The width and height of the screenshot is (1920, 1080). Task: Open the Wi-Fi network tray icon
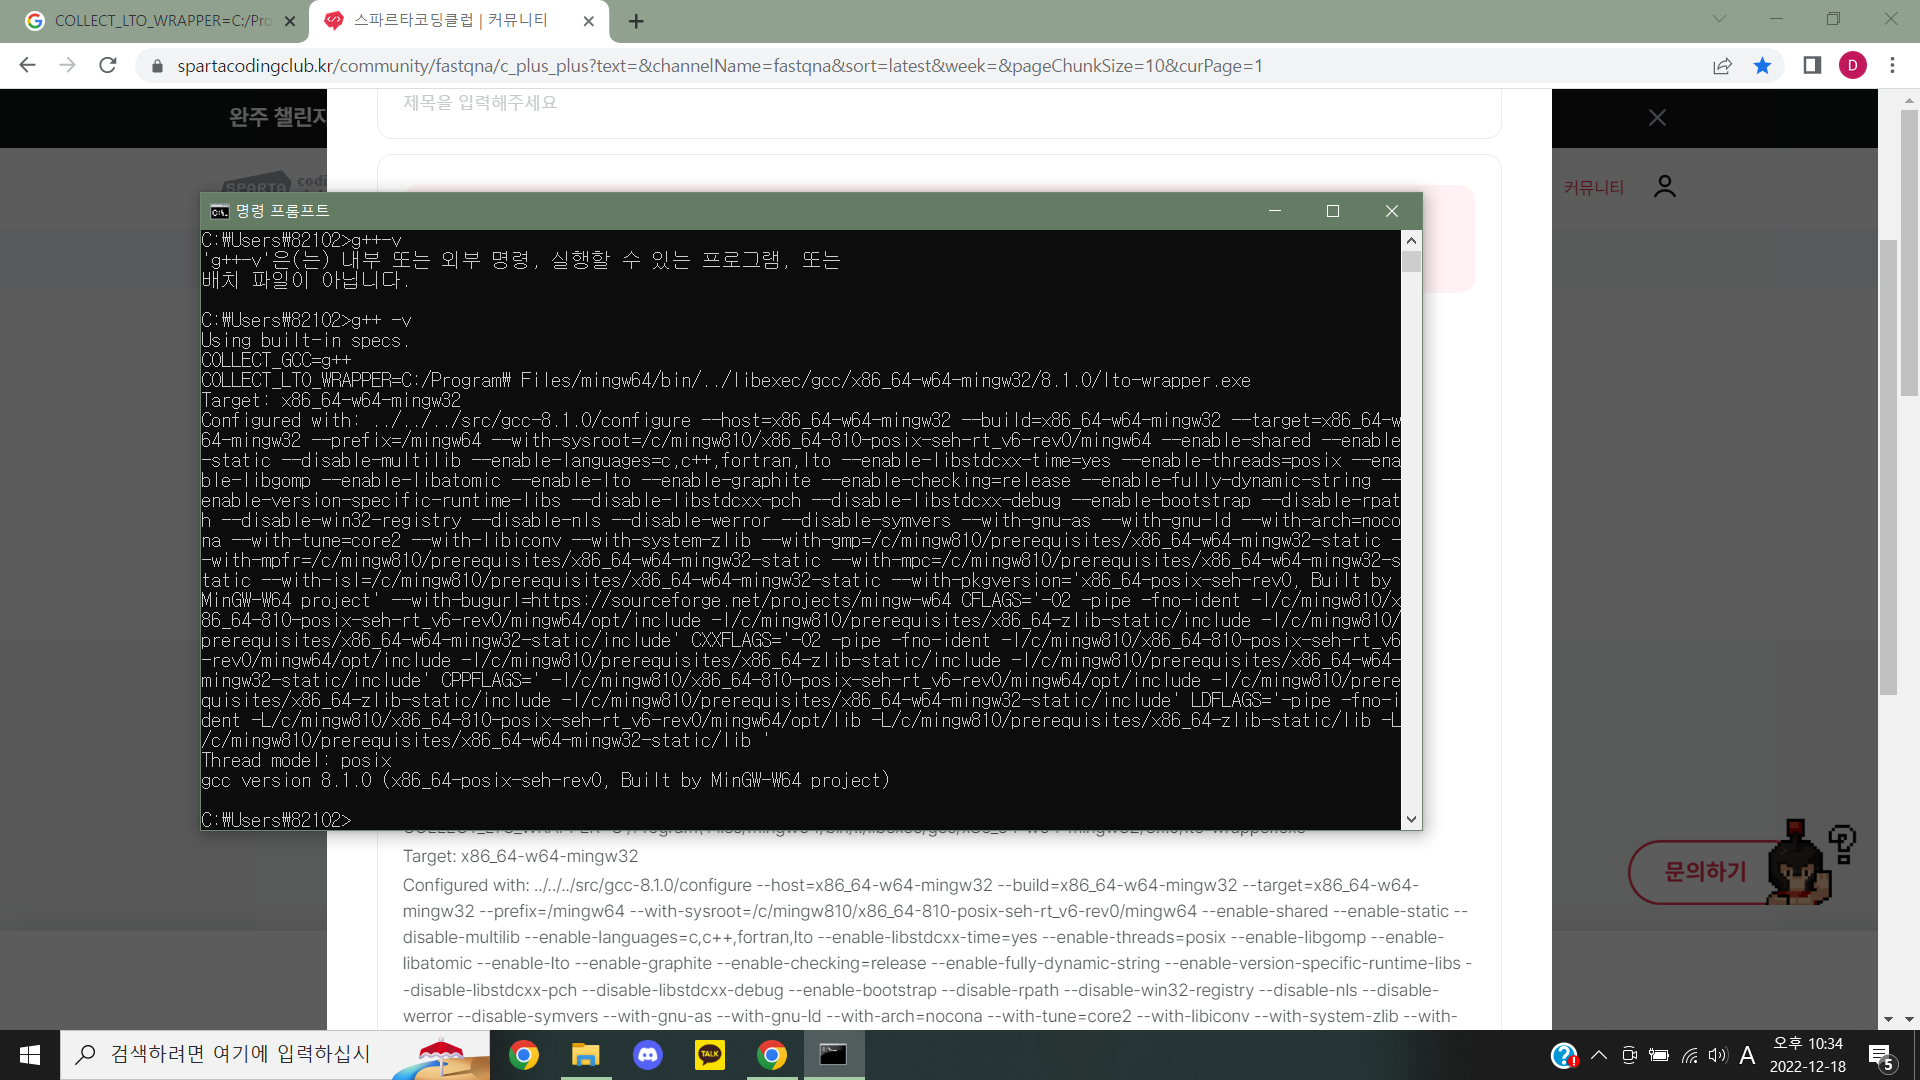click(x=1689, y=1055)
